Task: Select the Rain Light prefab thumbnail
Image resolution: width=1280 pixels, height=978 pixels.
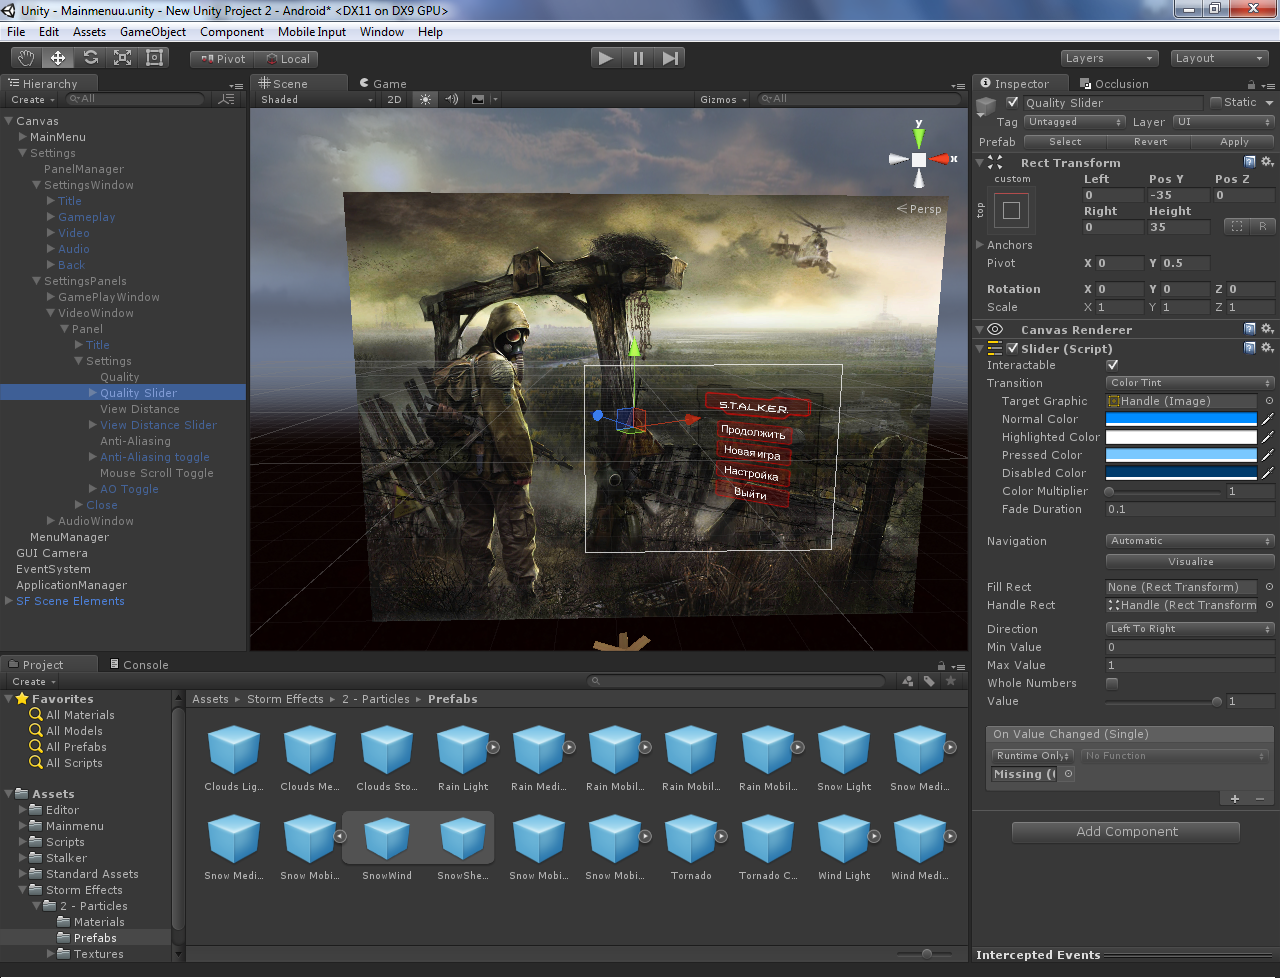Action: [x=463, y=749]
